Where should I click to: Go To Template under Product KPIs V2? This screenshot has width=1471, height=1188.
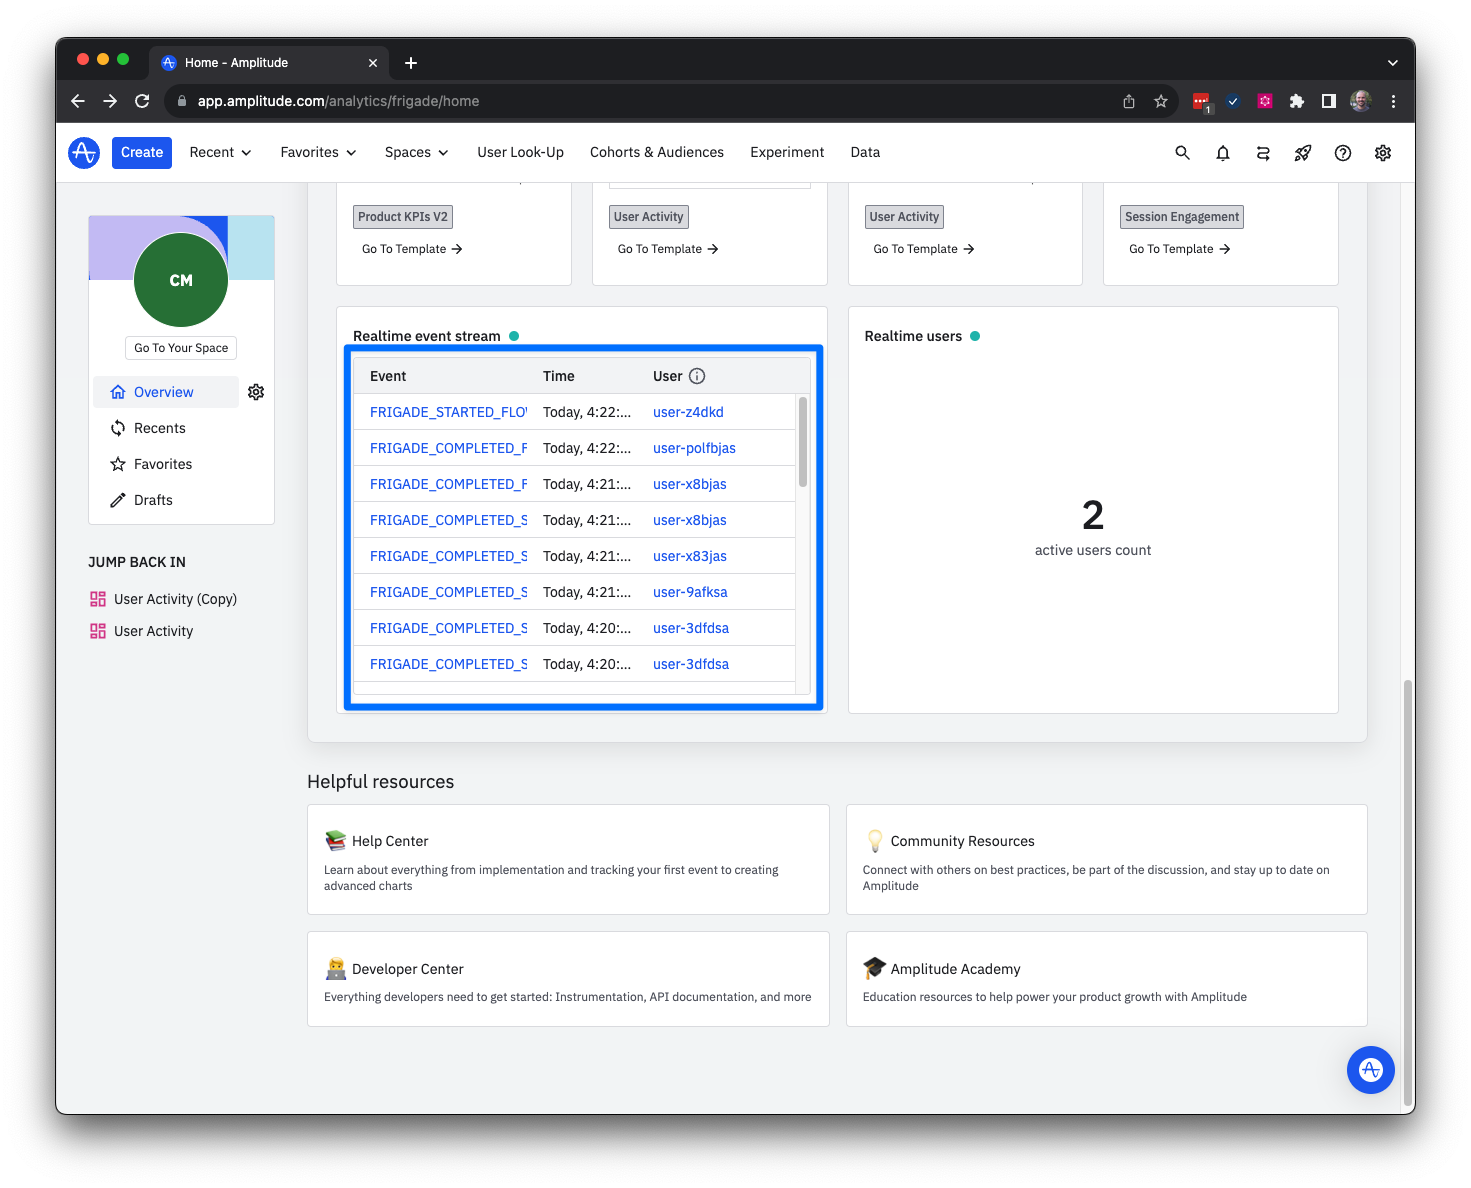click(x=412, y=249)
